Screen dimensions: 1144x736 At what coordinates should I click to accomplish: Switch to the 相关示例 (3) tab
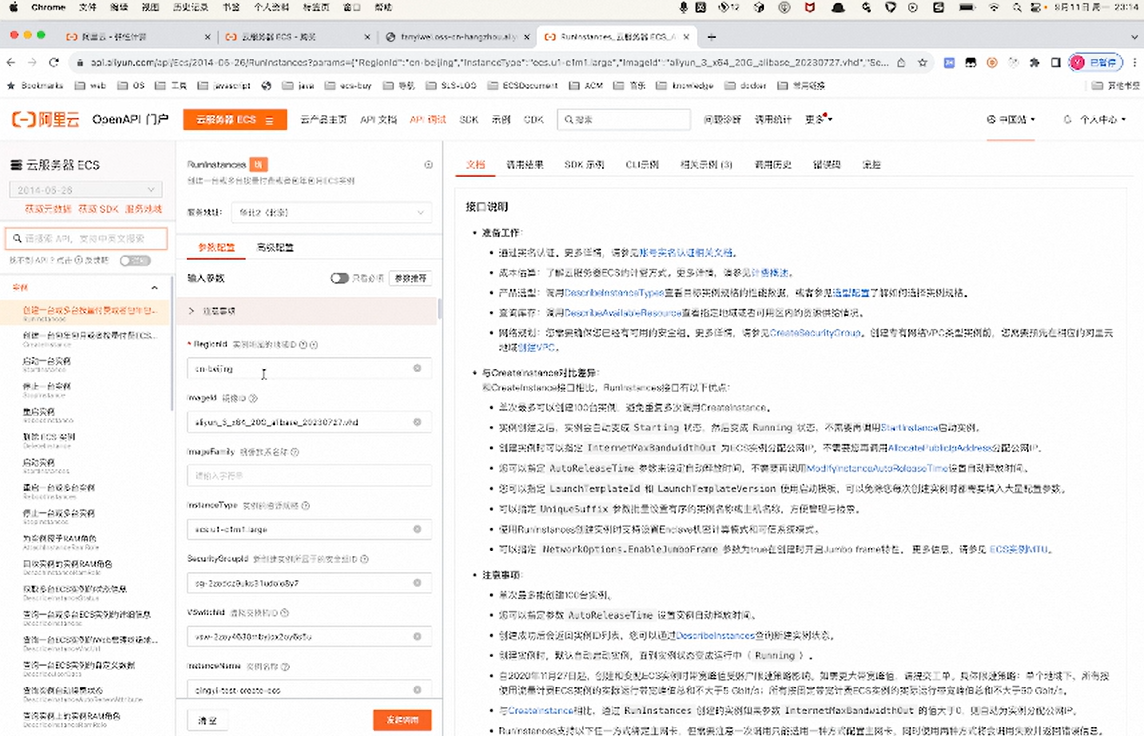pyautogui.click(x=706, y=165)
